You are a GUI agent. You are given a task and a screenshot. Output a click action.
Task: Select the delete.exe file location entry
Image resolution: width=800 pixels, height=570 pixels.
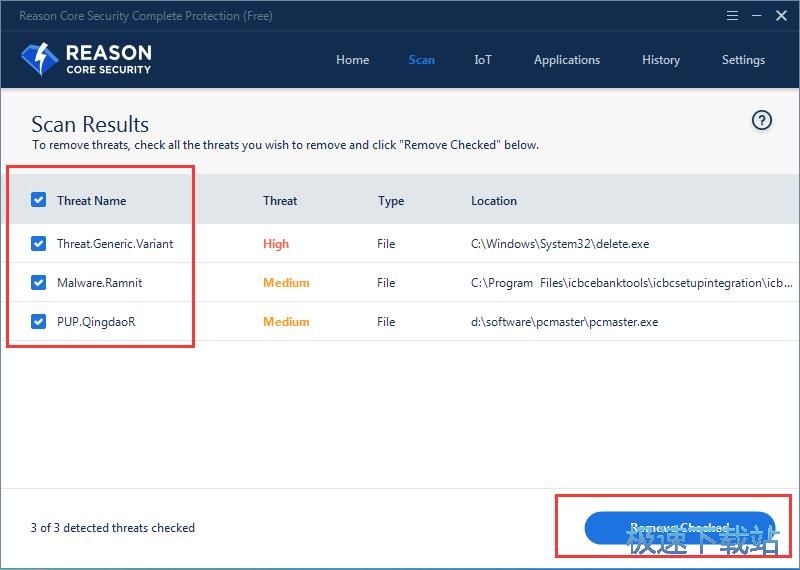click(562, 244)
